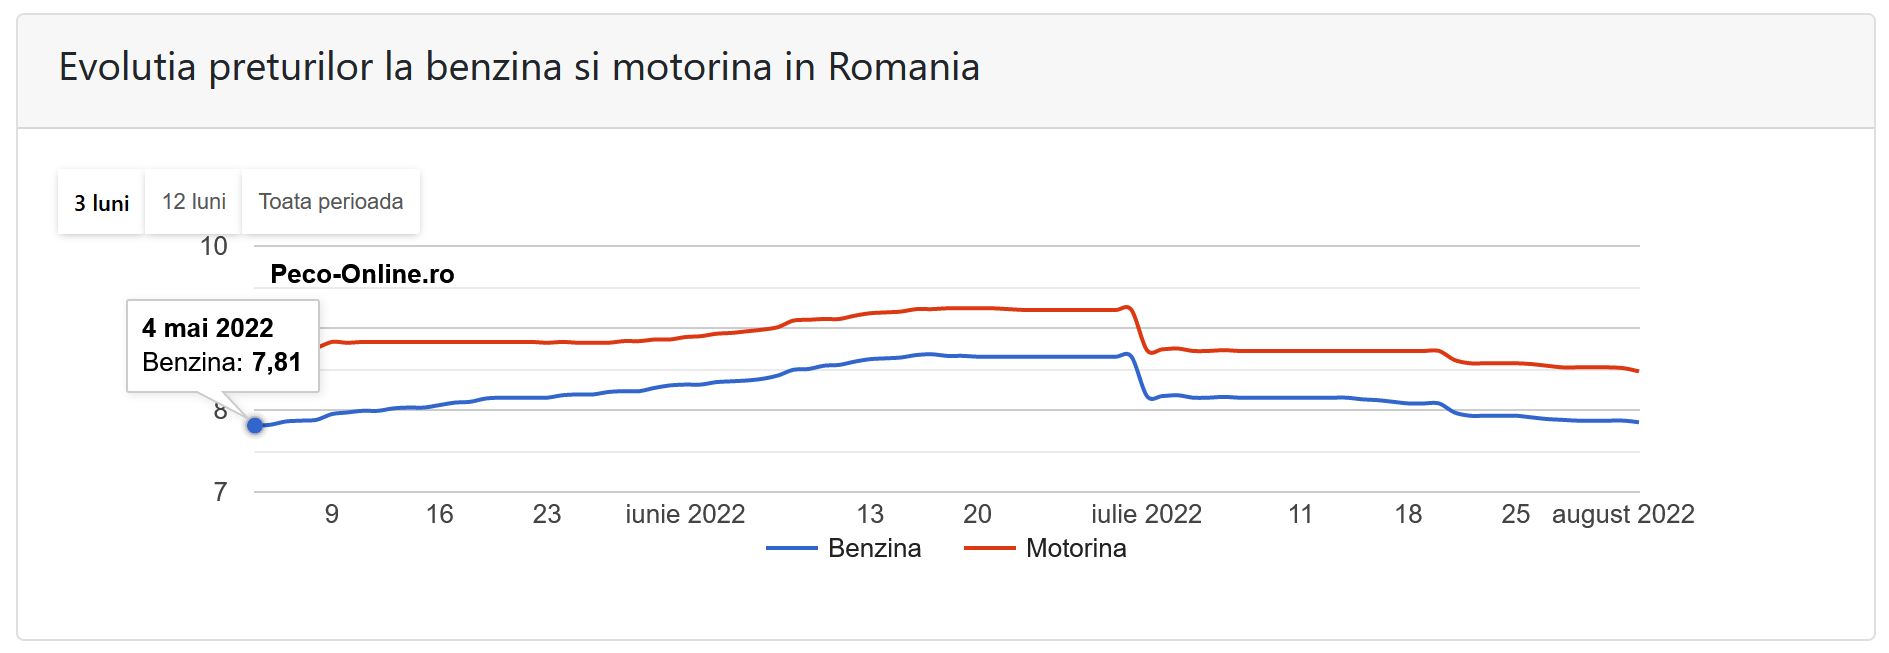
Task: Select the Benzina legend label
Action: (874, 548)
